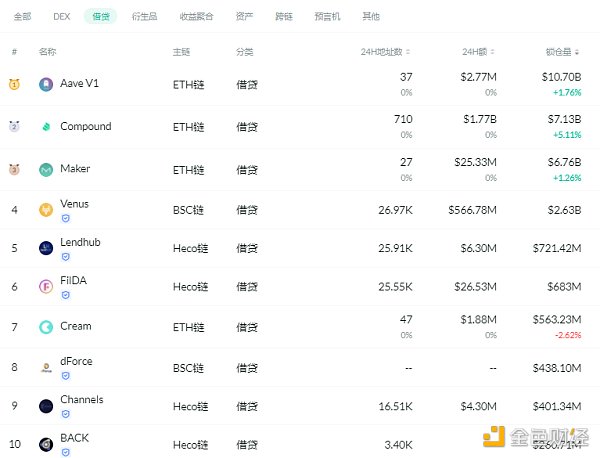
Task: Click Lendhub address count 25.91K
Action: (x=395, y=248)
